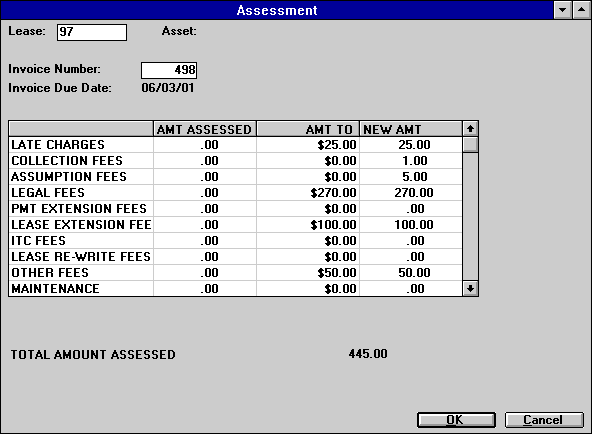Click the AMT ASSESSED column header
Image resolution: width=592 pixels, height=434 pixels.
(205, 129)
